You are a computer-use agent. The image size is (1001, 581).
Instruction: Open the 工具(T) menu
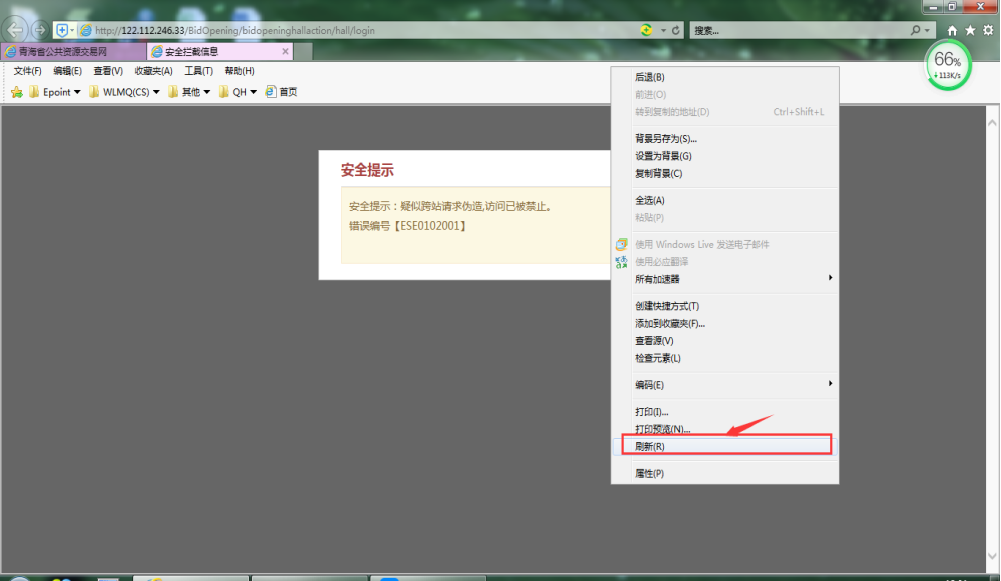pyautogui.click(x=198, y=71)
